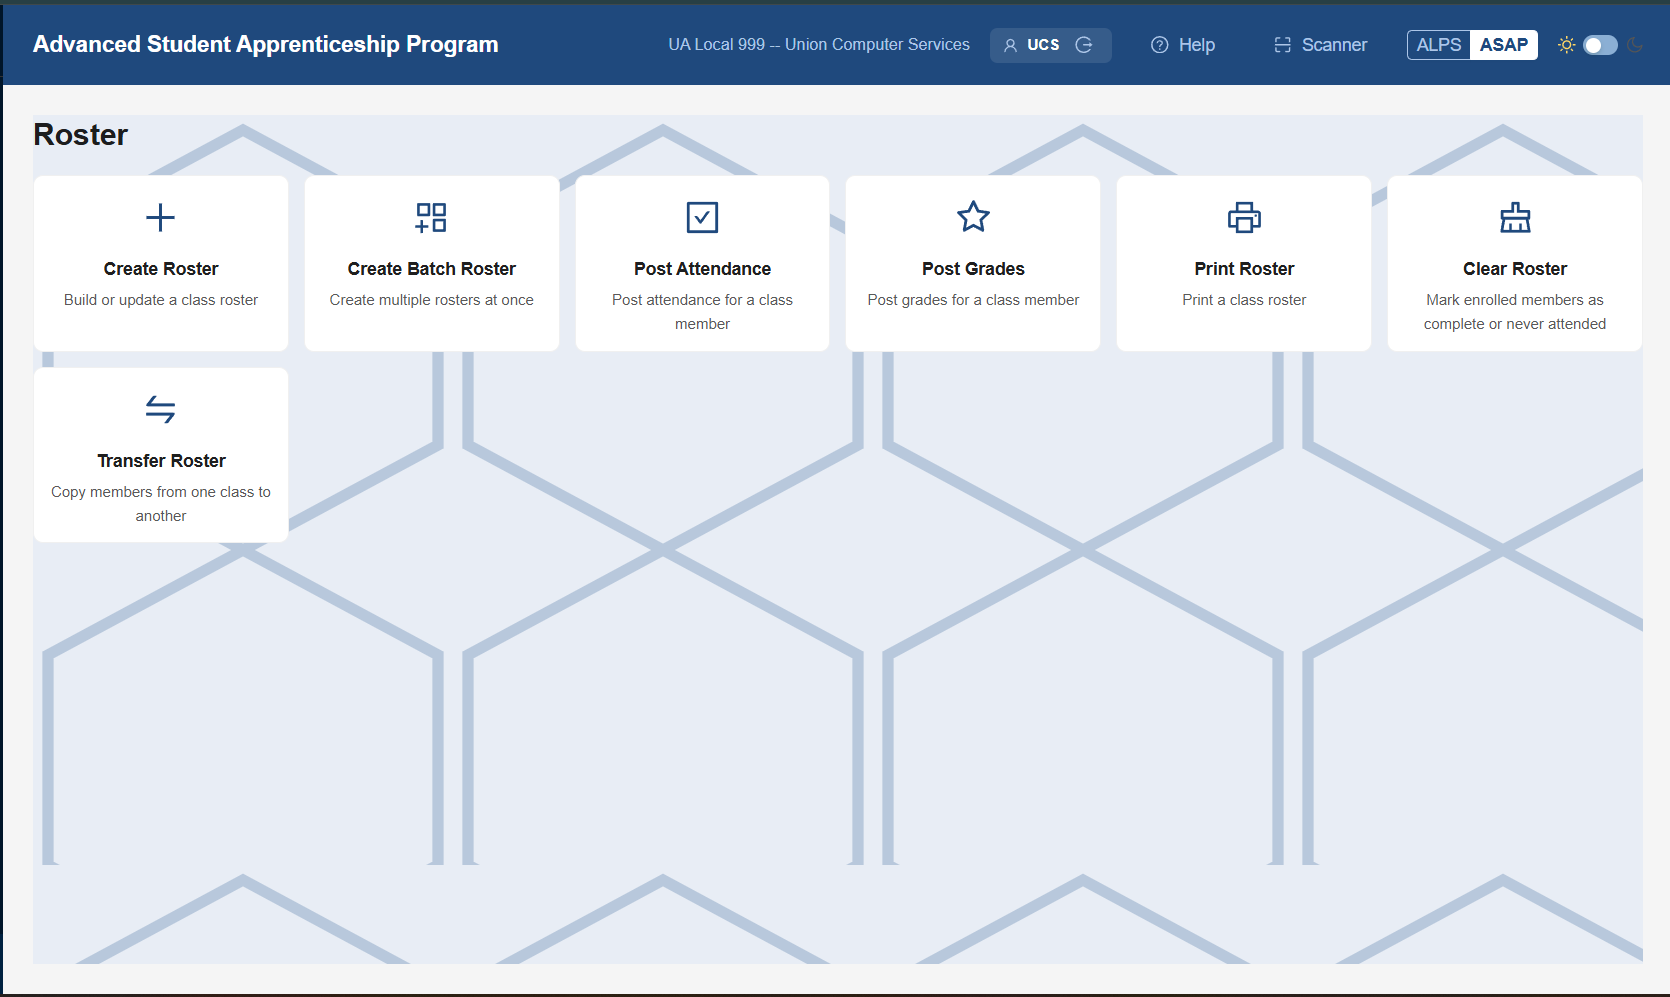Open the Post Attendance title
The height and width of the screenshot is (997, 1670).
[x=702, y=269]
